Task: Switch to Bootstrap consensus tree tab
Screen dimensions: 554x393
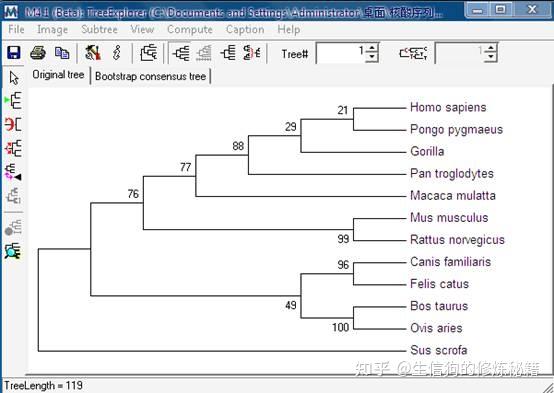Action: tap(151, 76)
